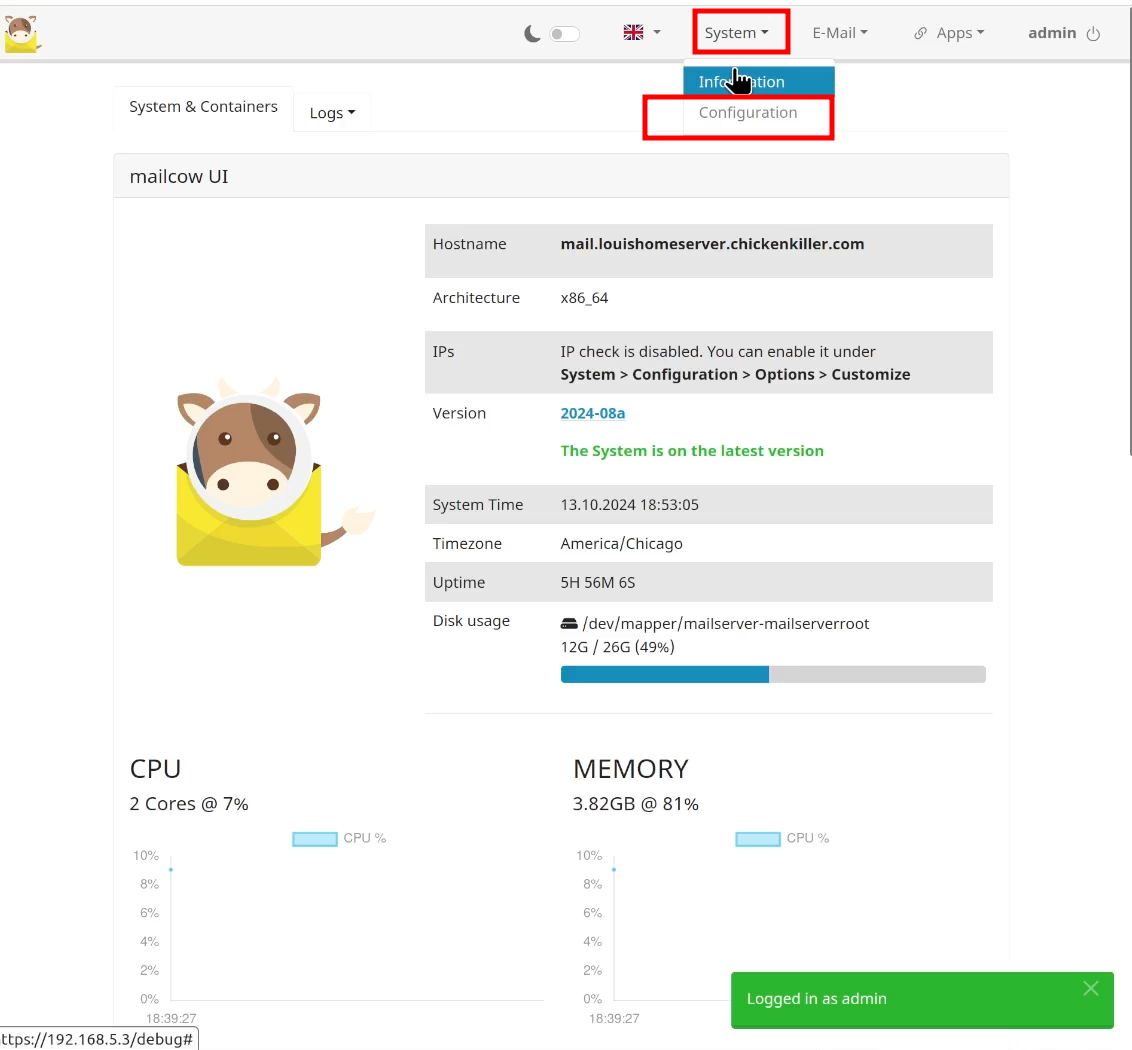Click the America/Chicago timezone value
The image size is (1132, 1050).
(x=621, y=544)
